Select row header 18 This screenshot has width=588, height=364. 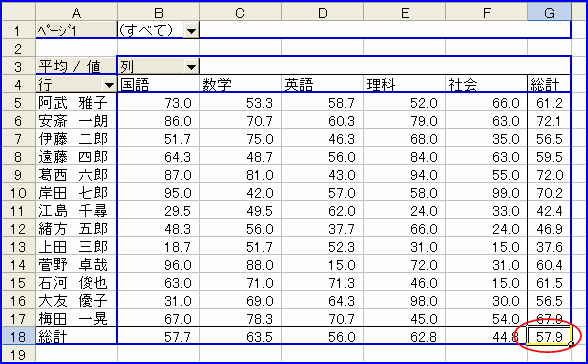point(19,337)
